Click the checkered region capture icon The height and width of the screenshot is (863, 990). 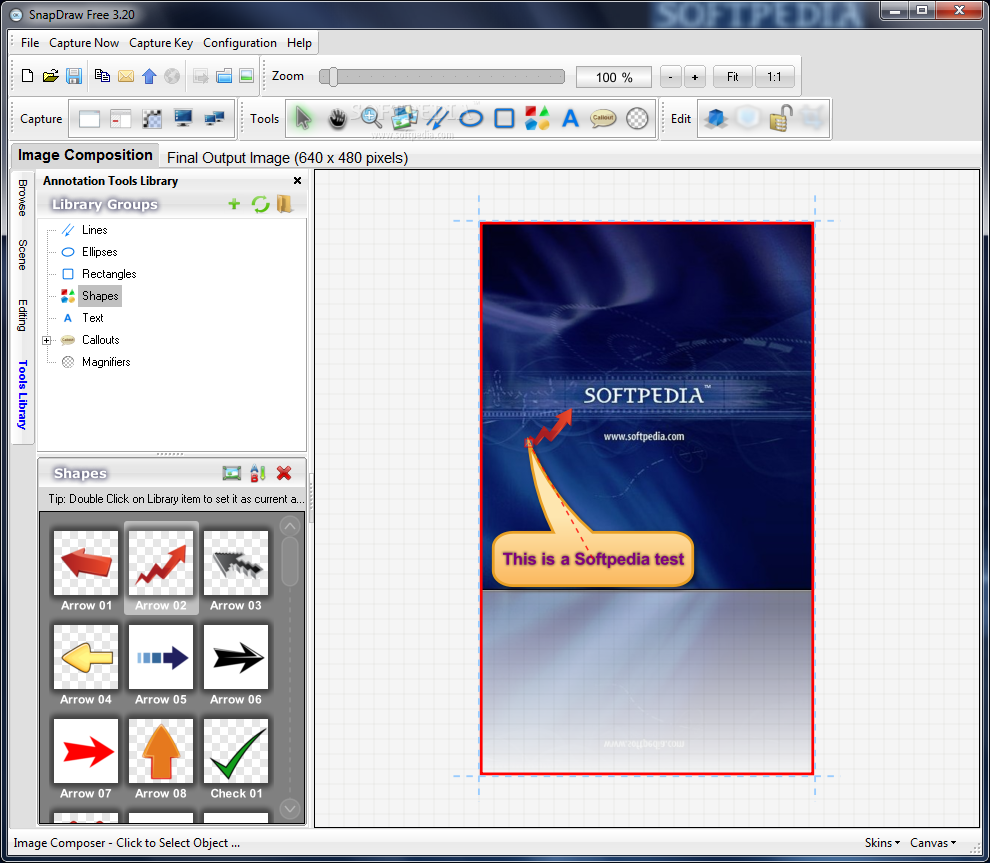(x=152, y=119)
